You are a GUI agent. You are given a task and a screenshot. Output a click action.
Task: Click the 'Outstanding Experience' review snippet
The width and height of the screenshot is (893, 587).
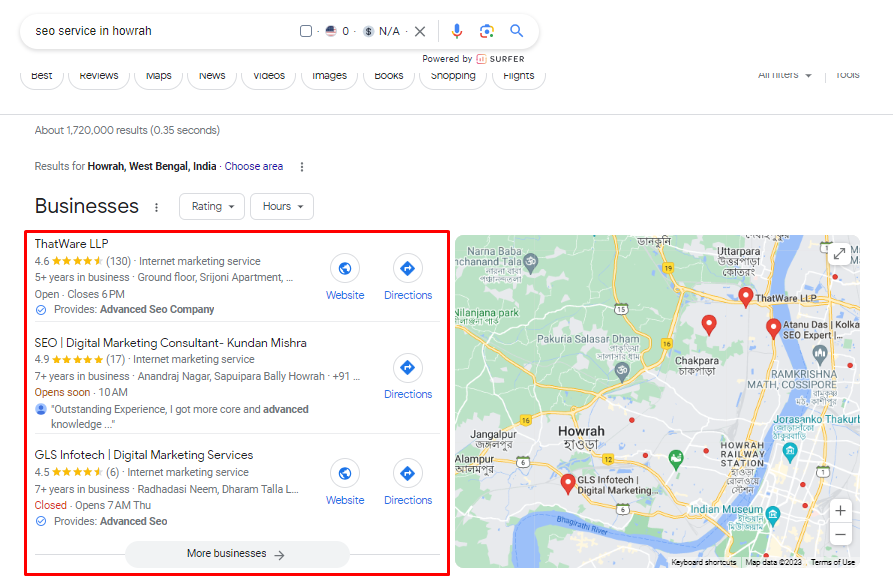[180, 416]
